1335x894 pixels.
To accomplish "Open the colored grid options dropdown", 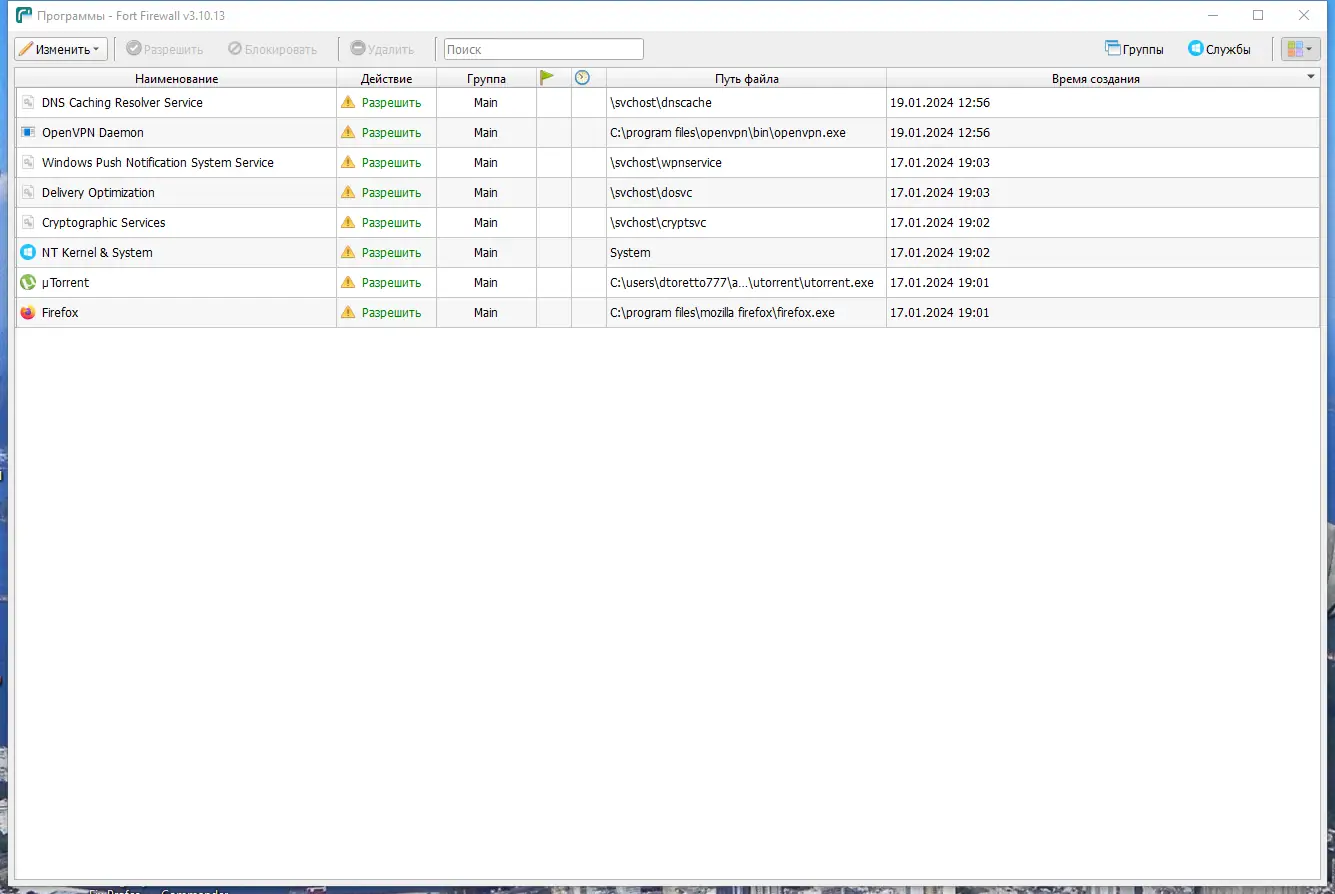I will click(1300, 49).
